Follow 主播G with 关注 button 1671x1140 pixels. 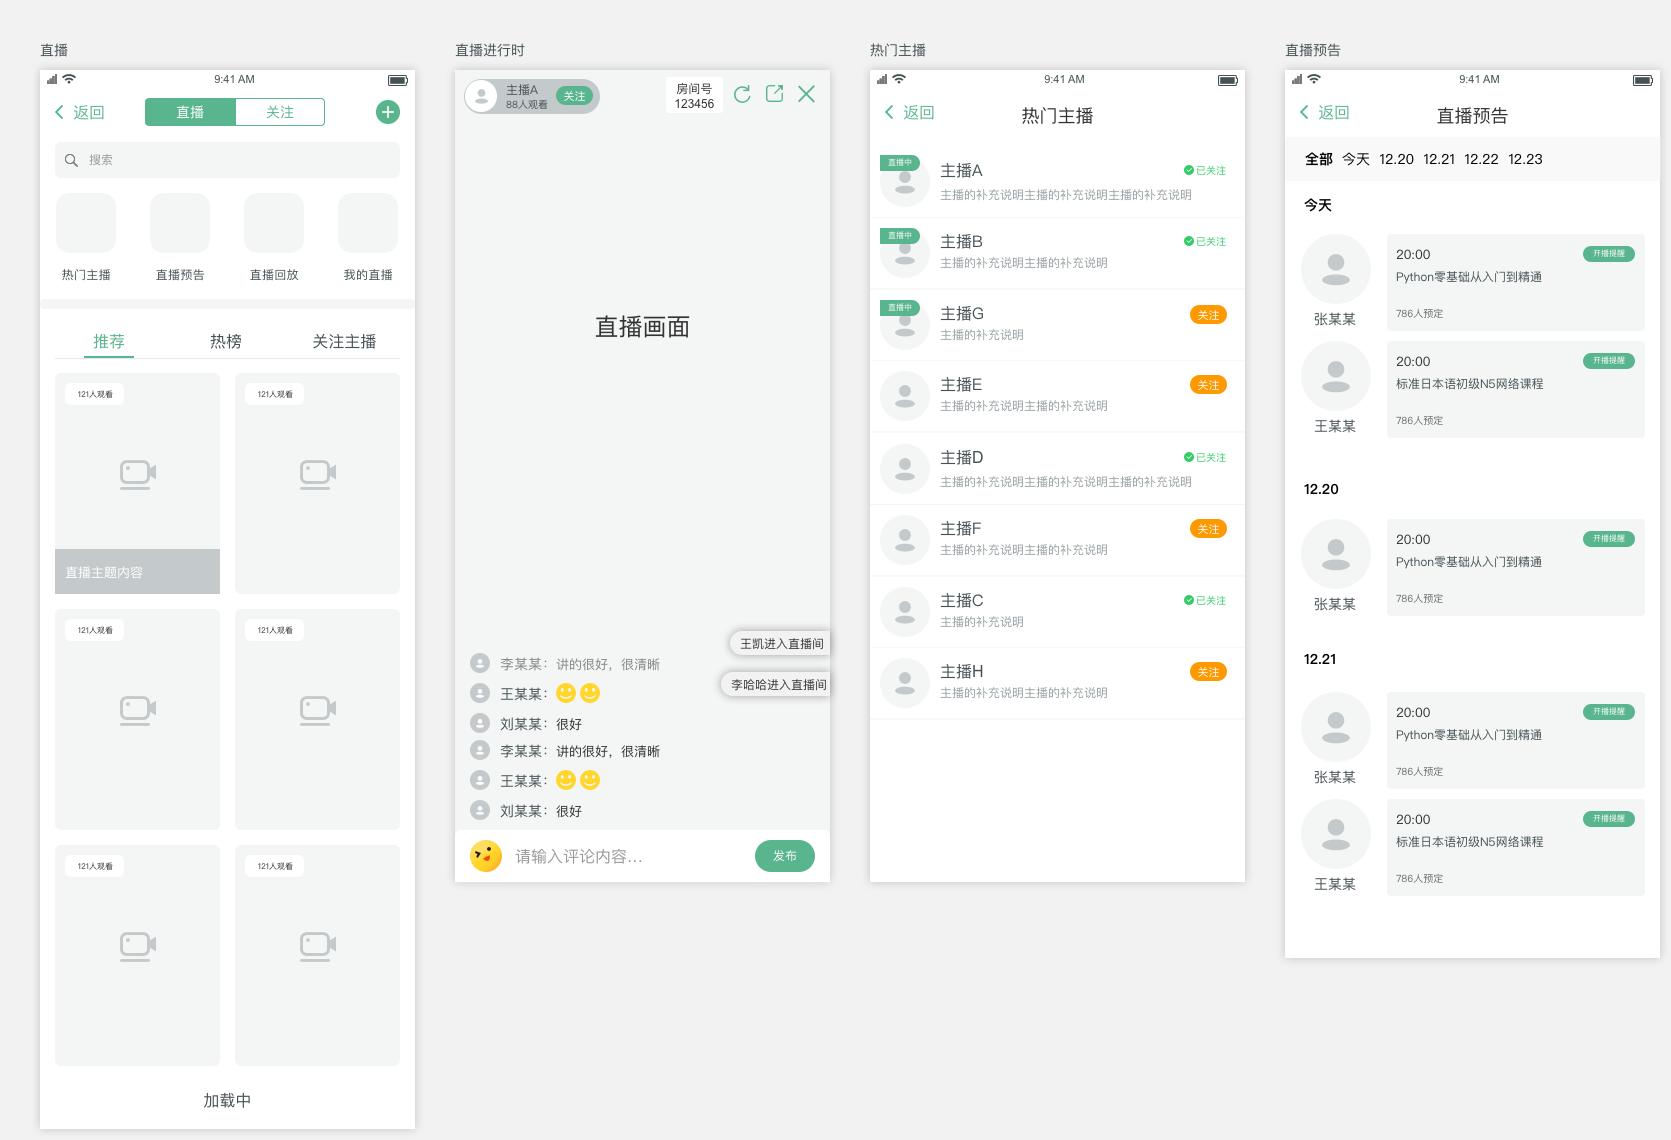[x=1208, y=315]
